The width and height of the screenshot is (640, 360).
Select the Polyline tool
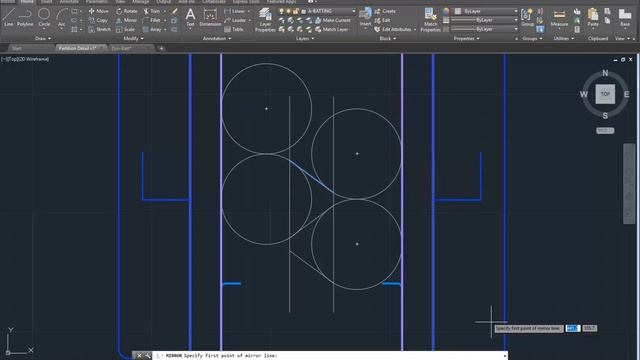[25, 17]
